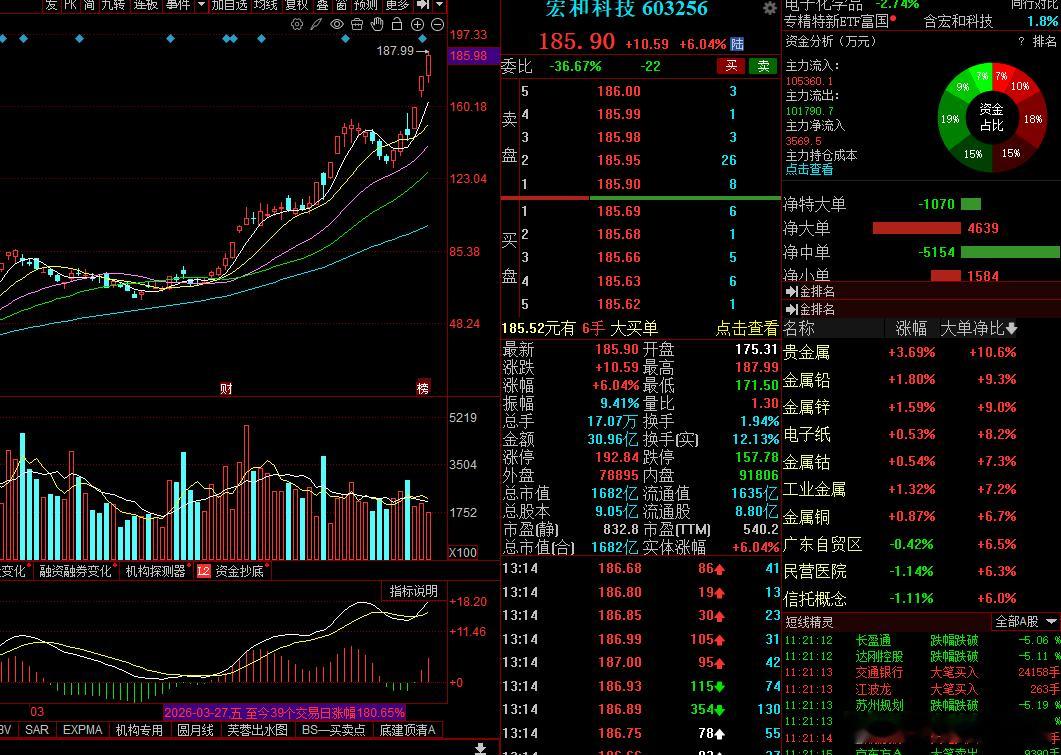Screen dimensions: 1061x755
Task: Click the green 卖 sell button
Action: click(763, 66)
